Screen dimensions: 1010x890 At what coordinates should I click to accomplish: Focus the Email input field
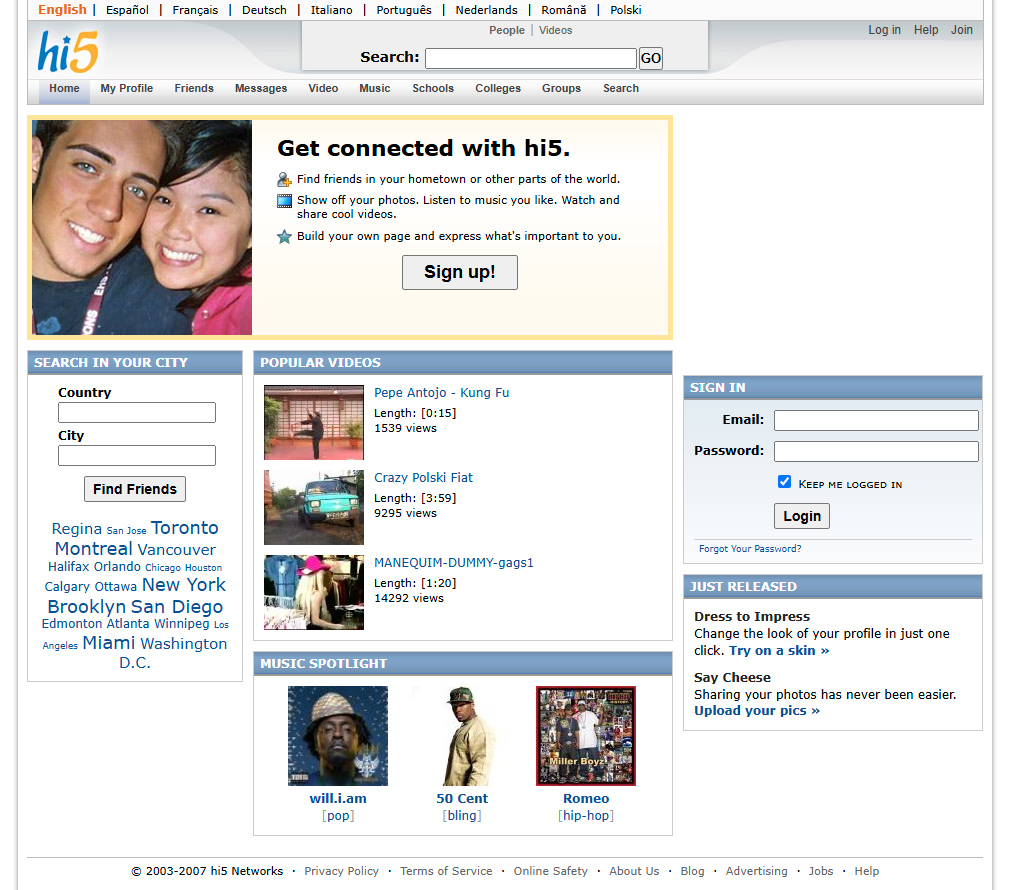coord(876,421)
